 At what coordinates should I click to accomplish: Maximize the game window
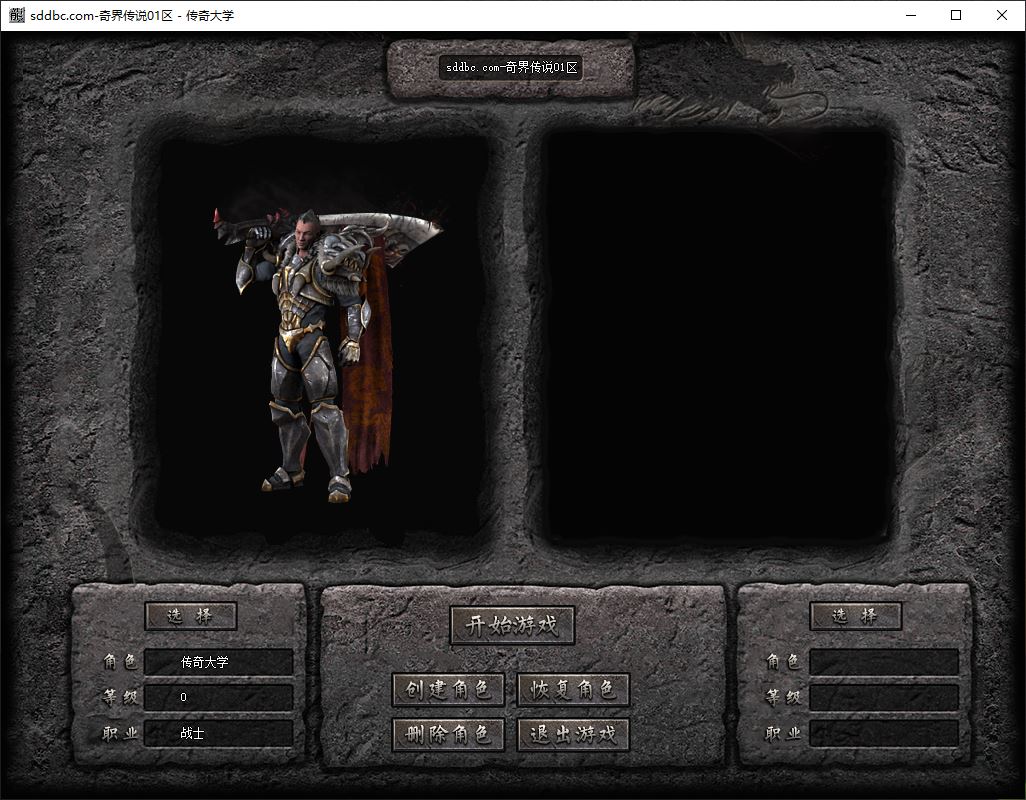pyautogui.click(x=956, y=15)
